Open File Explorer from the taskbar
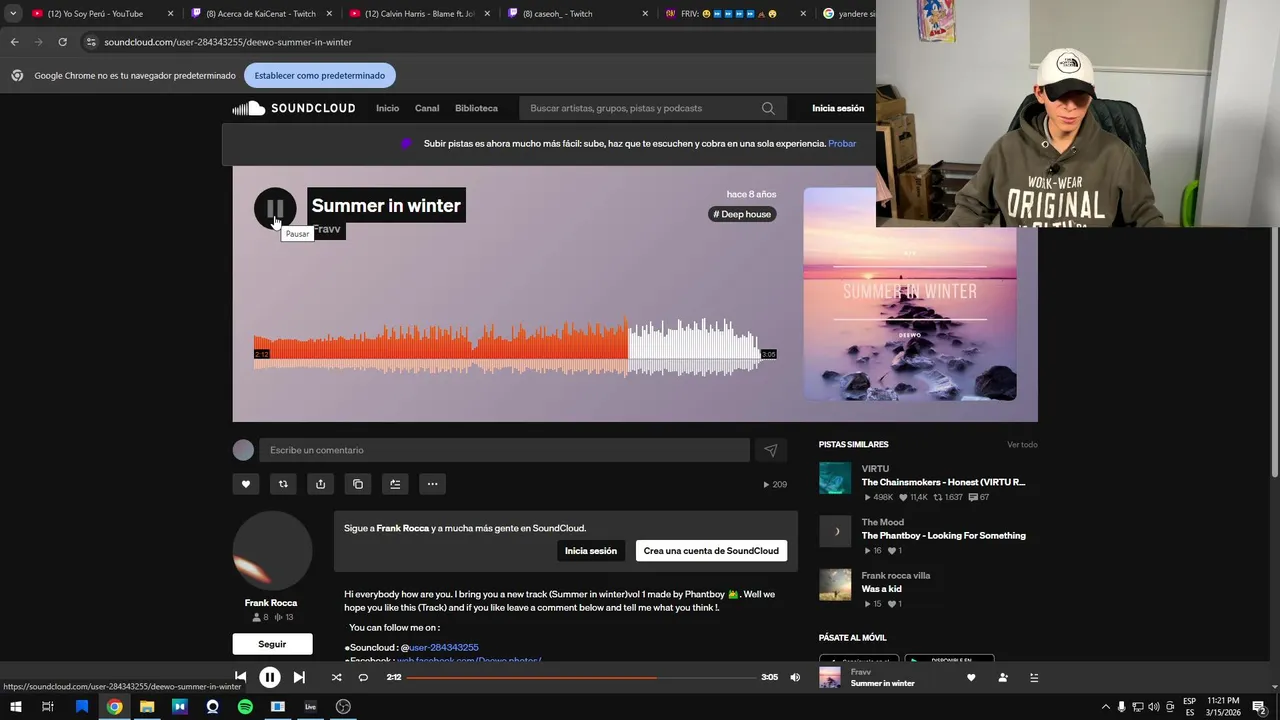 coord(147,707)
